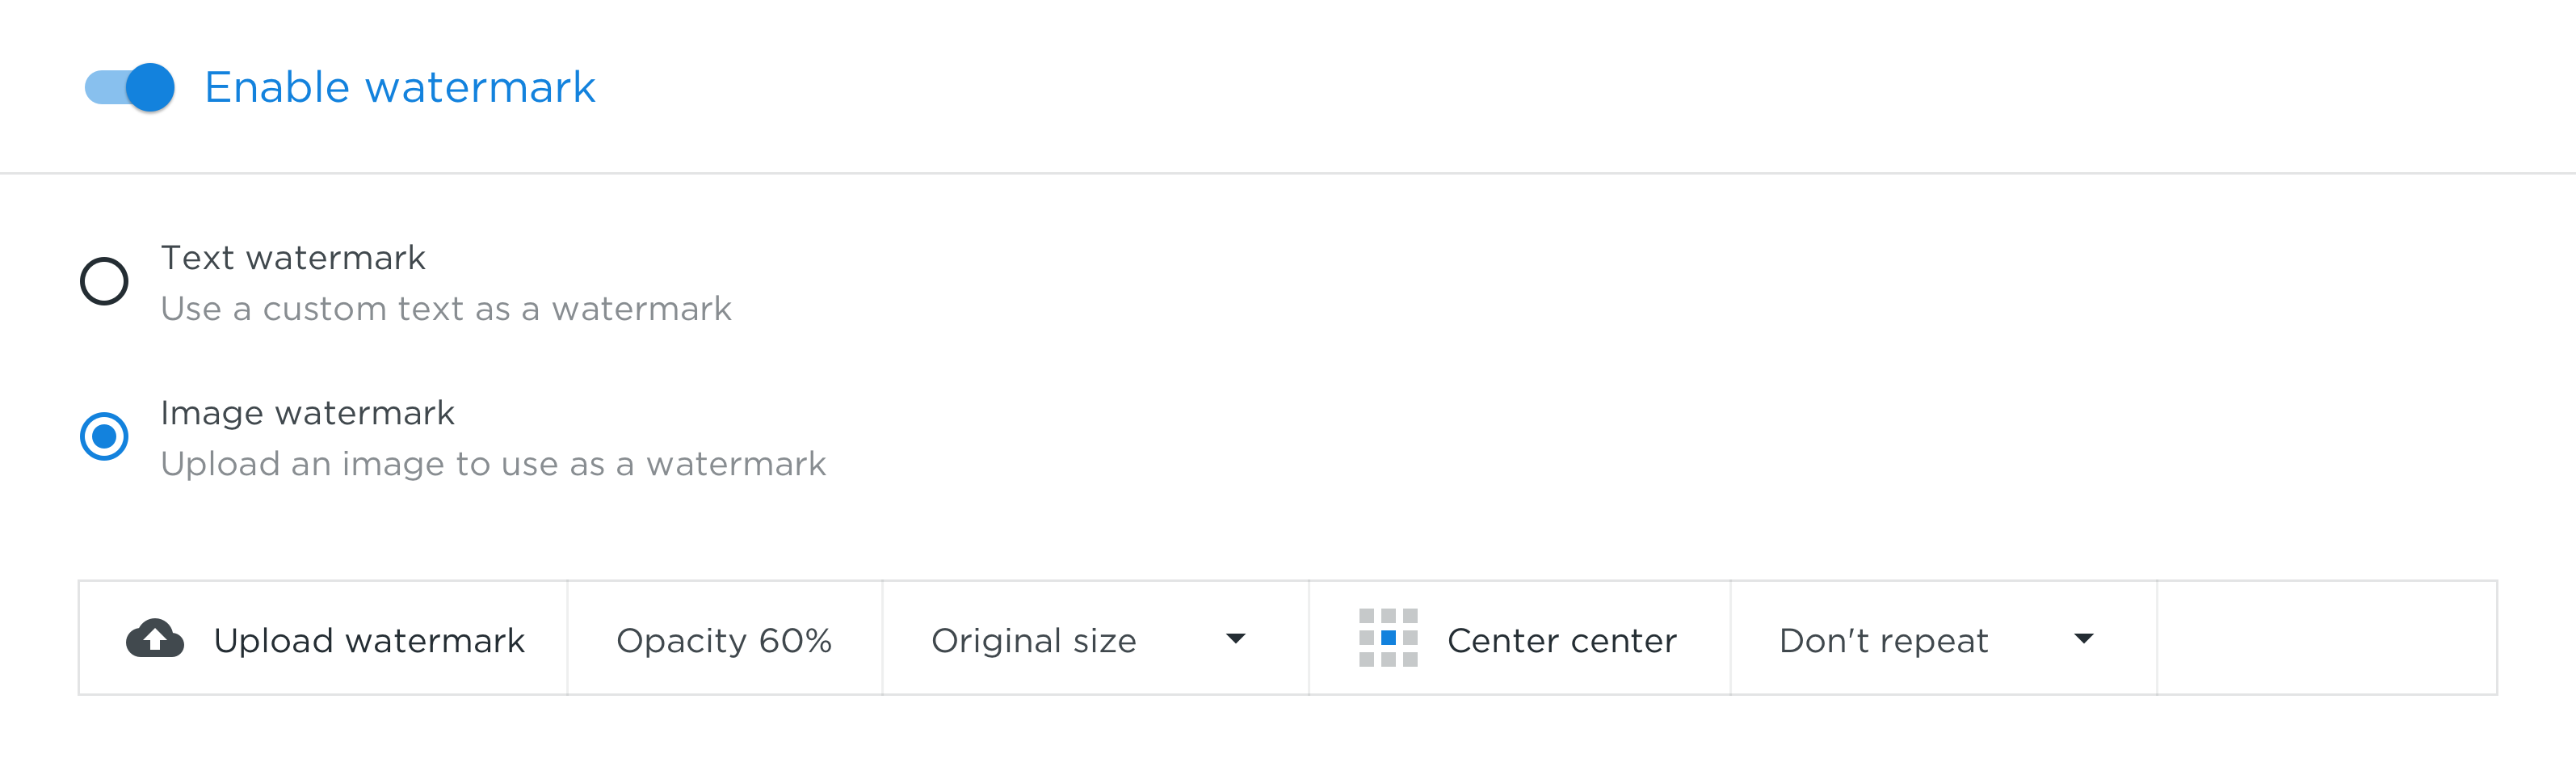Viewport: 2576px width, 771px height.
Task: Expand the Don't repeat dropdown arrow
Action: click(2084, 639)
